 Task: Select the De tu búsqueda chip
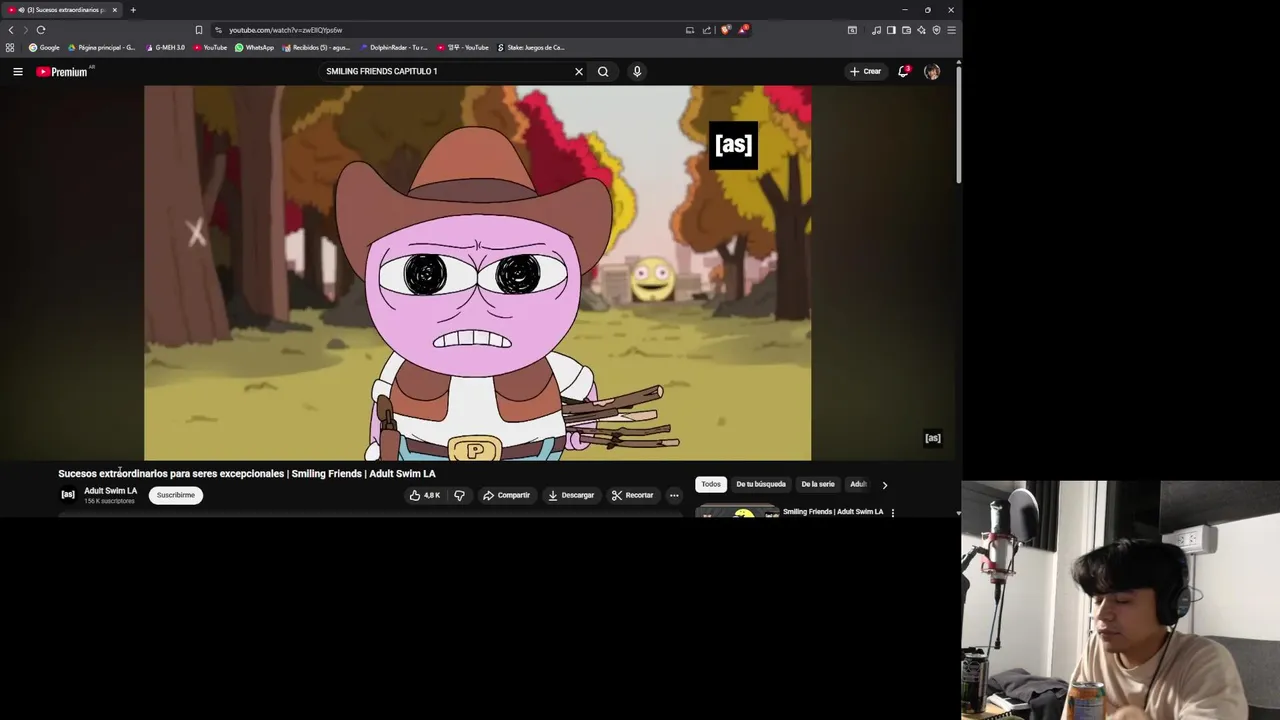tap(761, 484)
